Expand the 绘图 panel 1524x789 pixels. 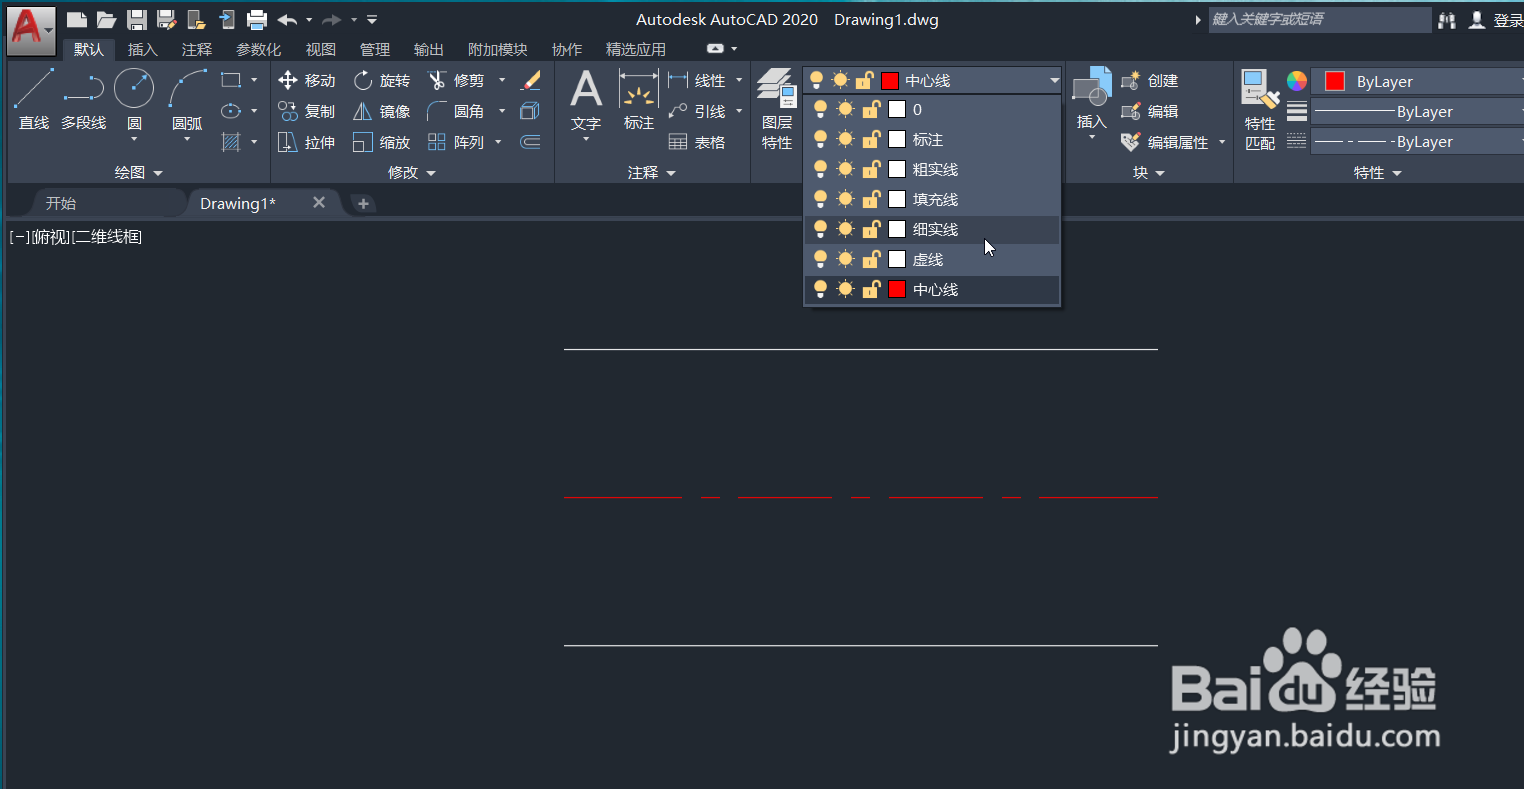138,173
